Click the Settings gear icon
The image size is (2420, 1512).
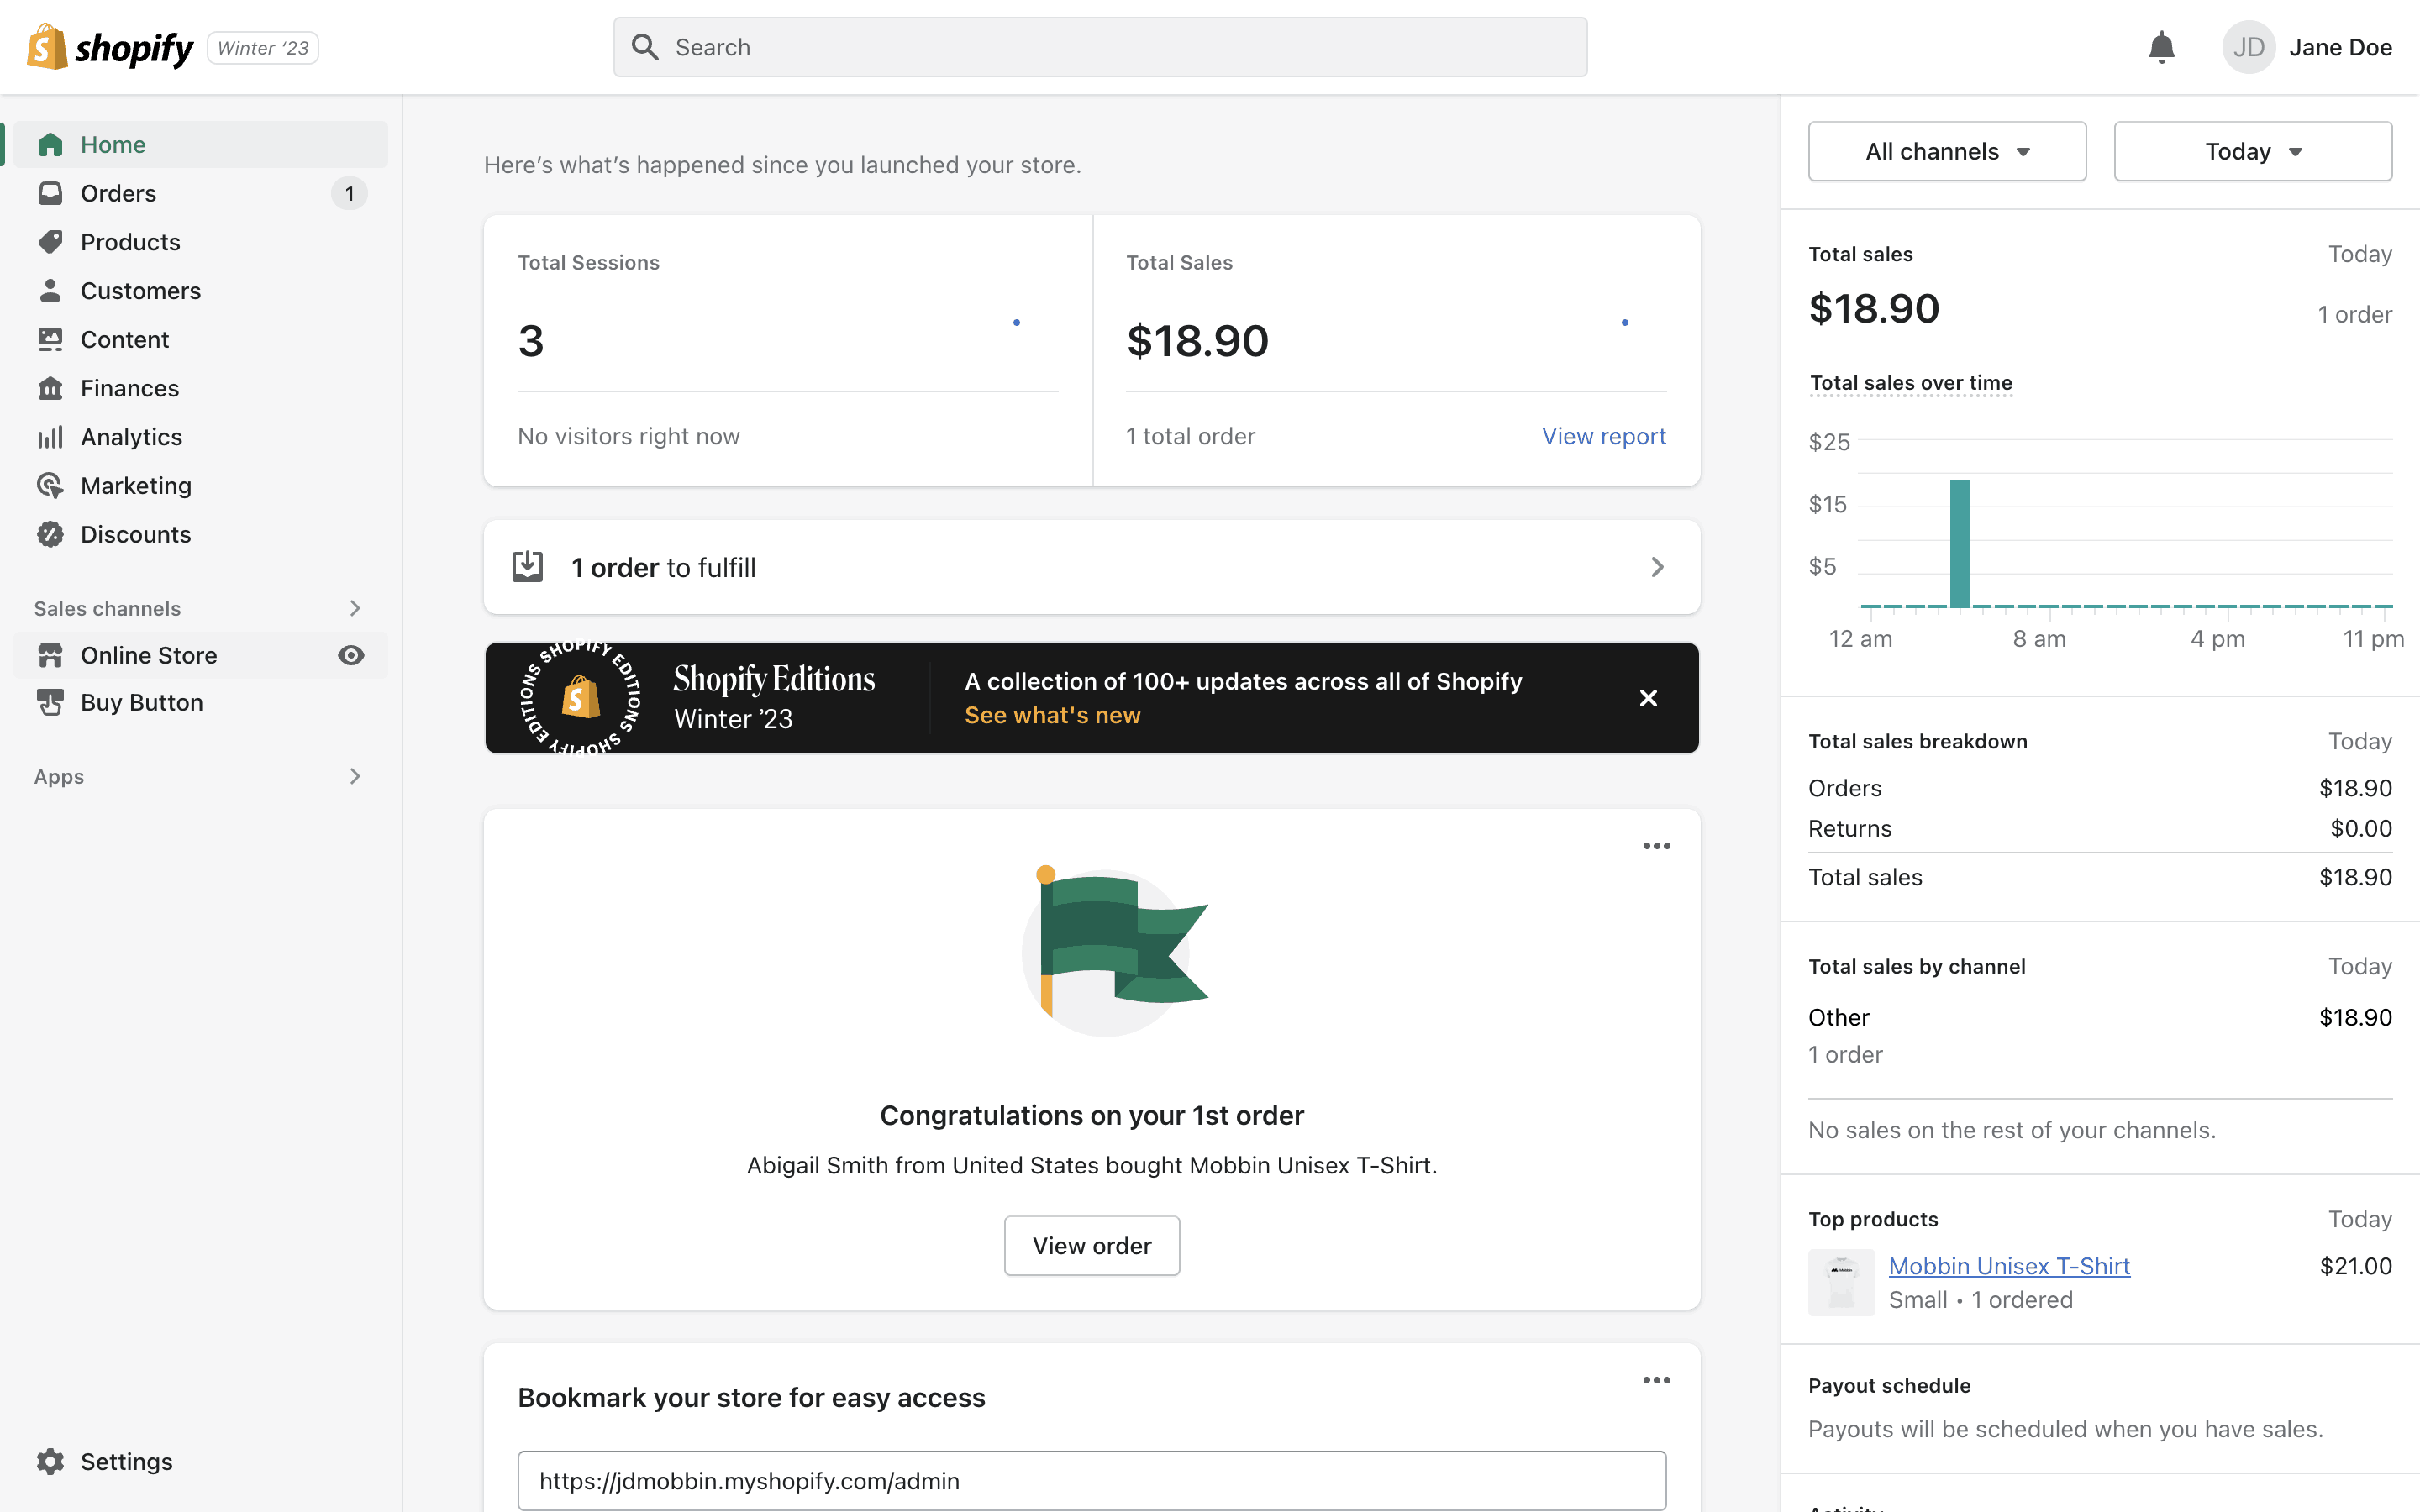coord(50,1461)
